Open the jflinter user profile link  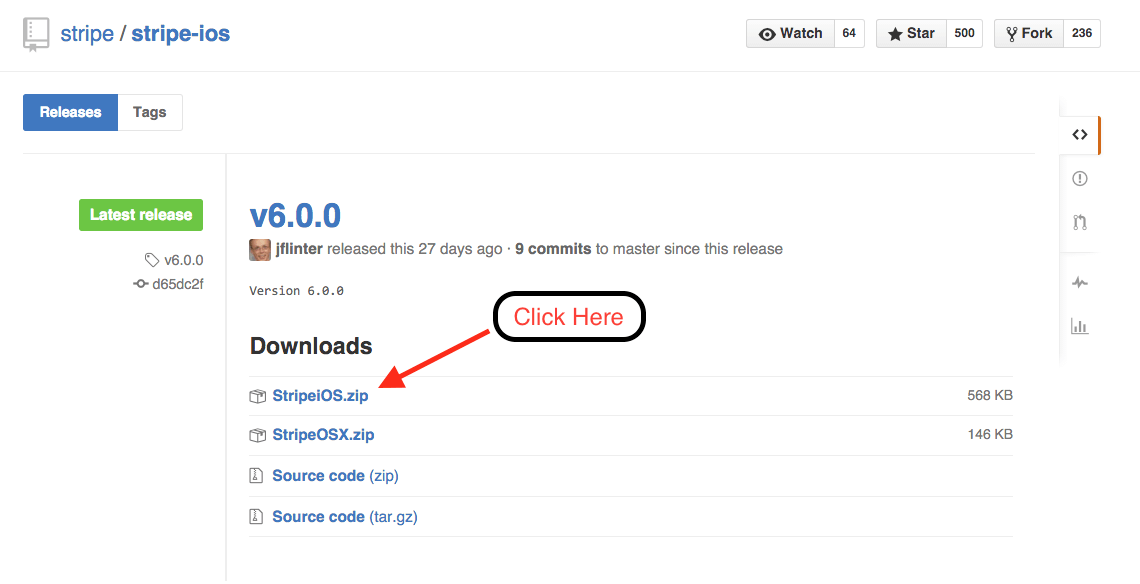[x=299, y=249]
